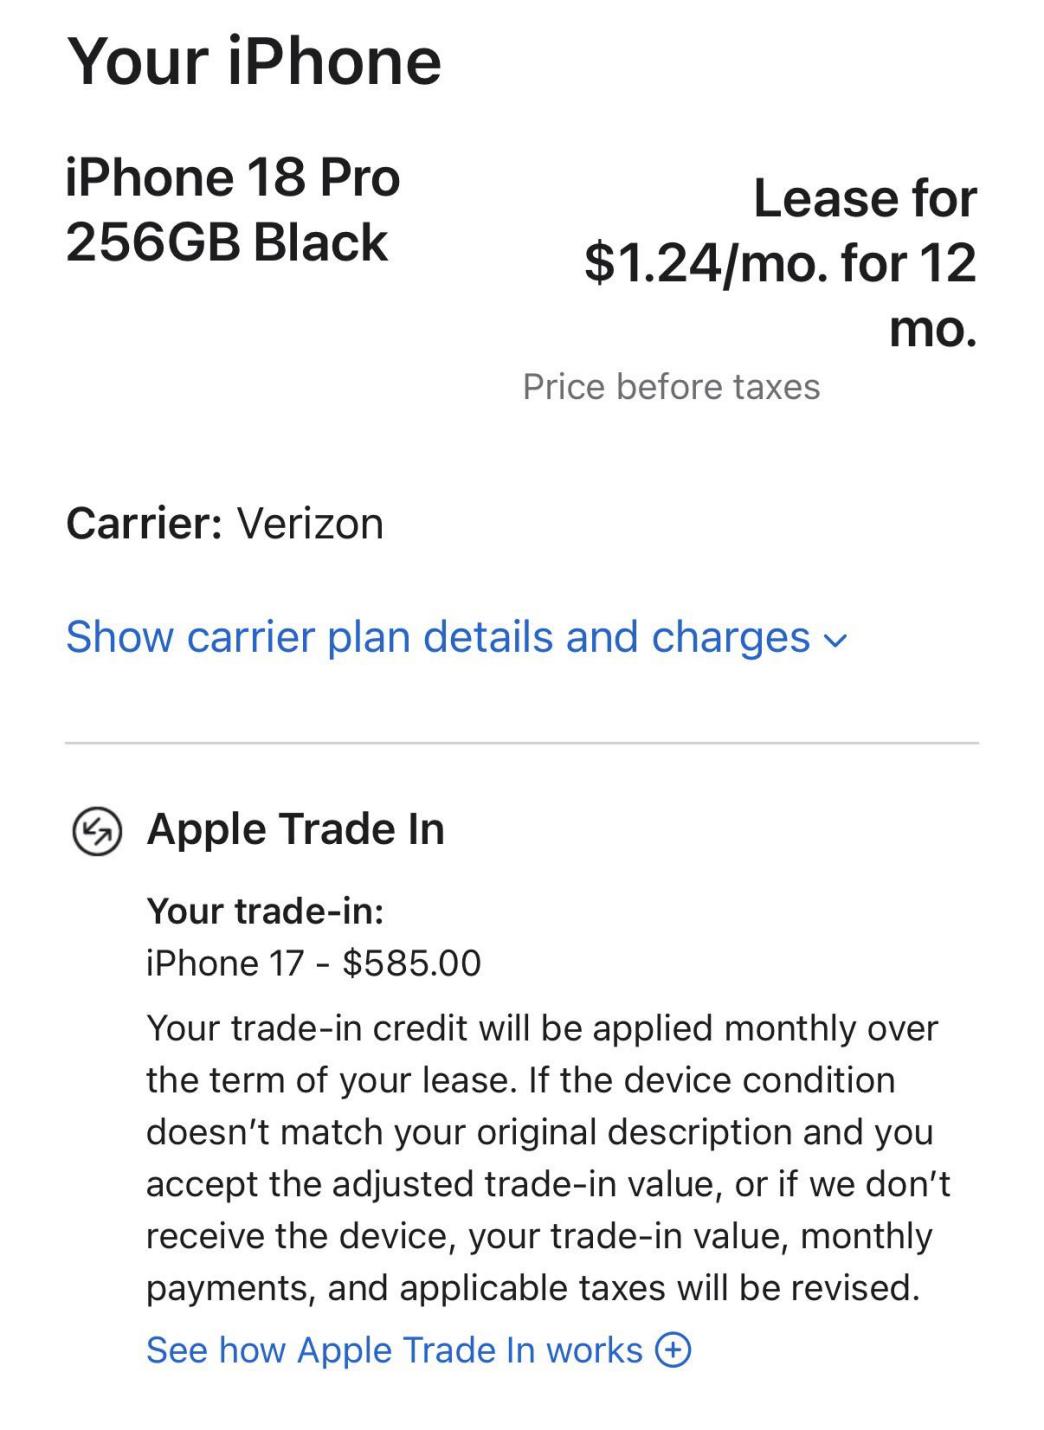Screen dimensions: 1044x1430
Task: Select the Verizon carrier name
Action: [310, 523]
